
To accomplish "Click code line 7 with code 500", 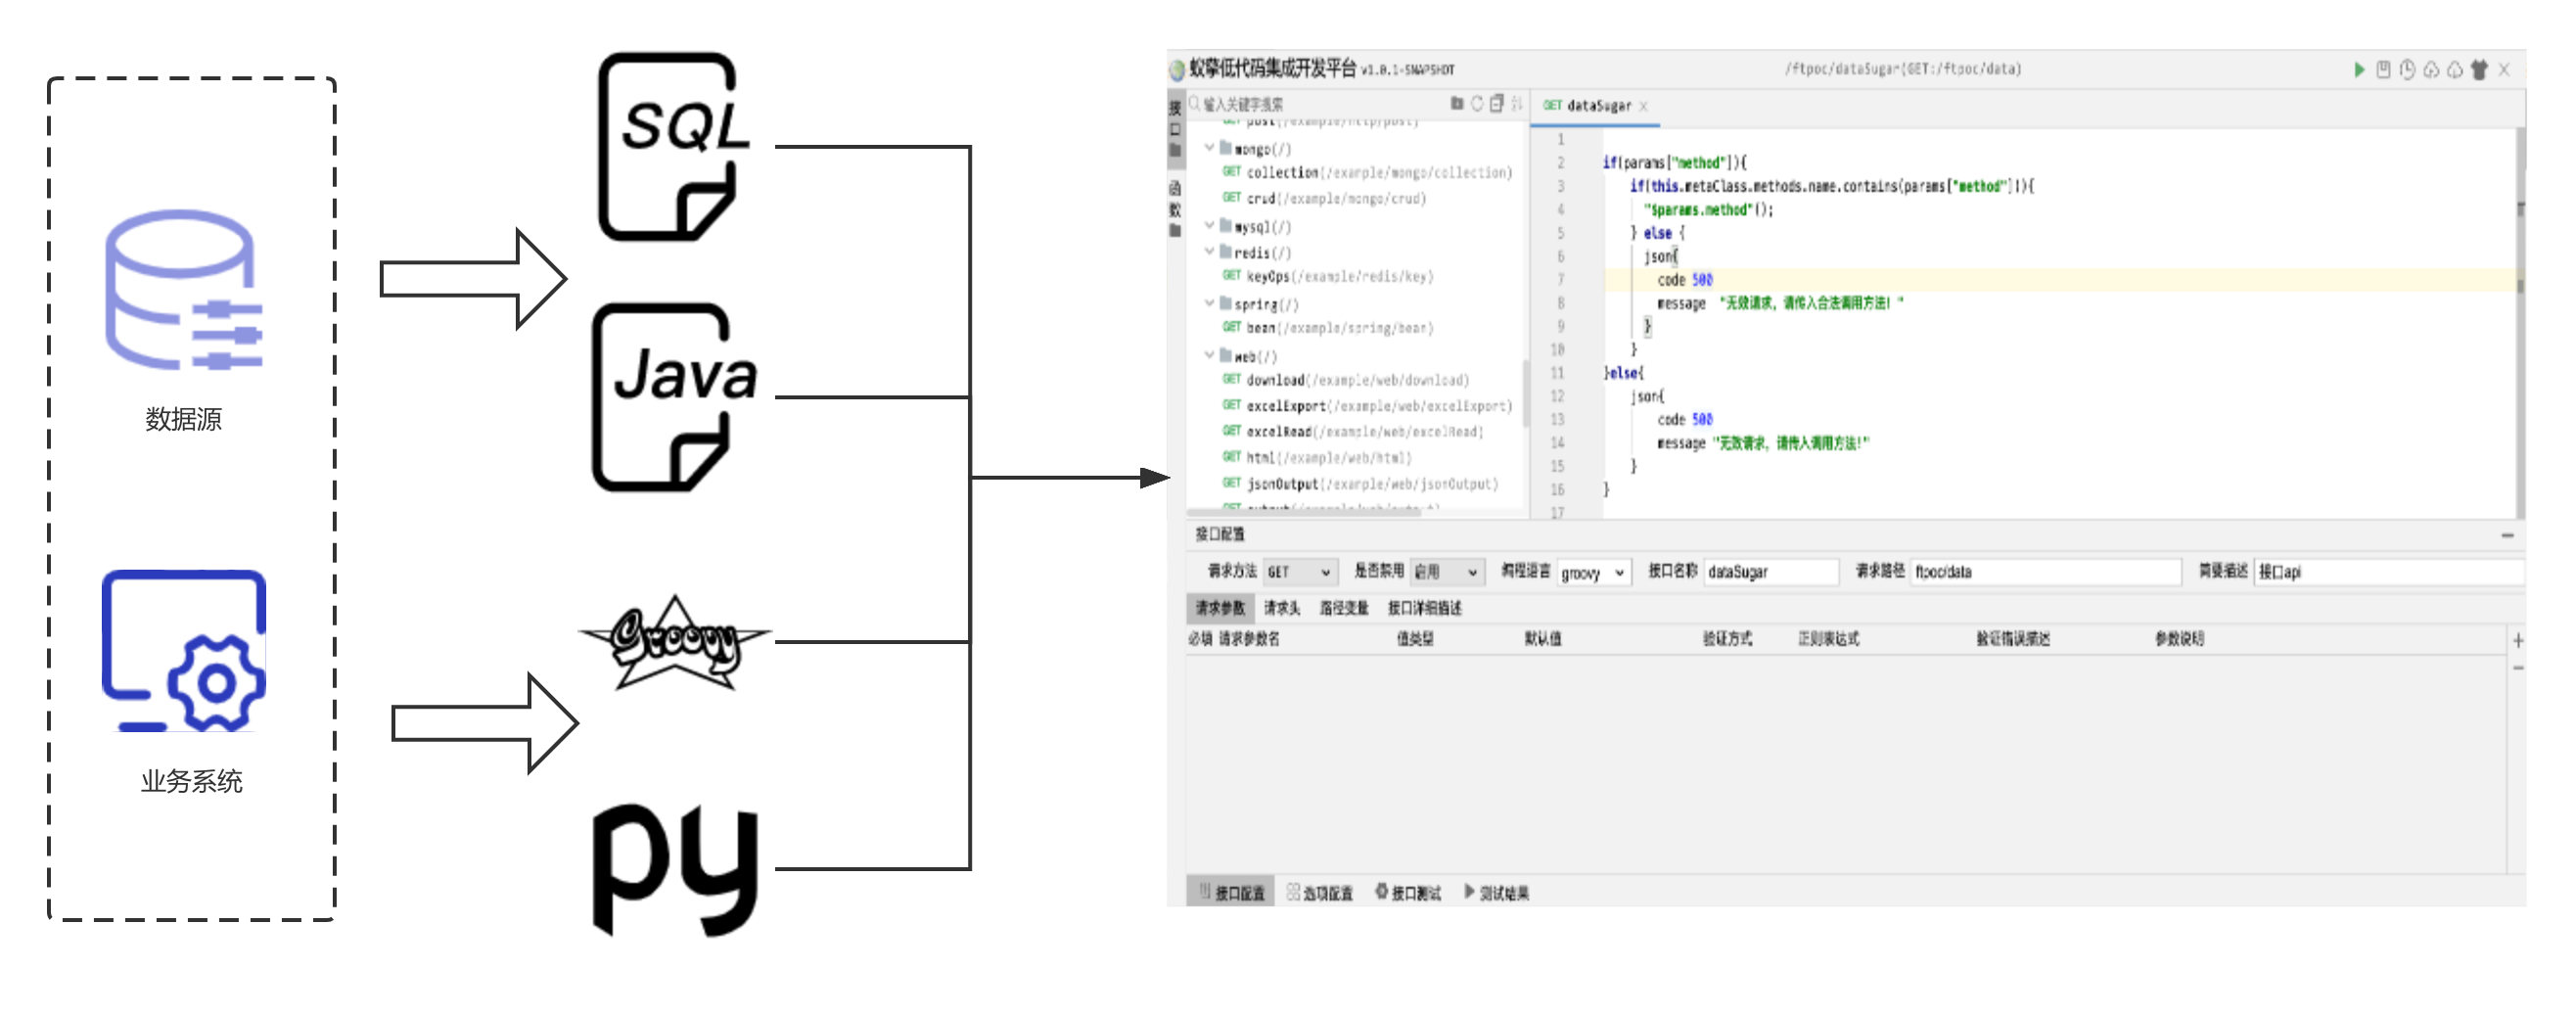I will pyautogui.click(x=2060, y=280).
